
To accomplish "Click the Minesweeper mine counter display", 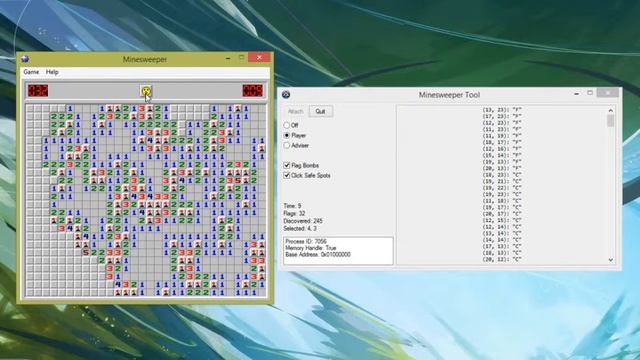I will click(x=38, y=91).
